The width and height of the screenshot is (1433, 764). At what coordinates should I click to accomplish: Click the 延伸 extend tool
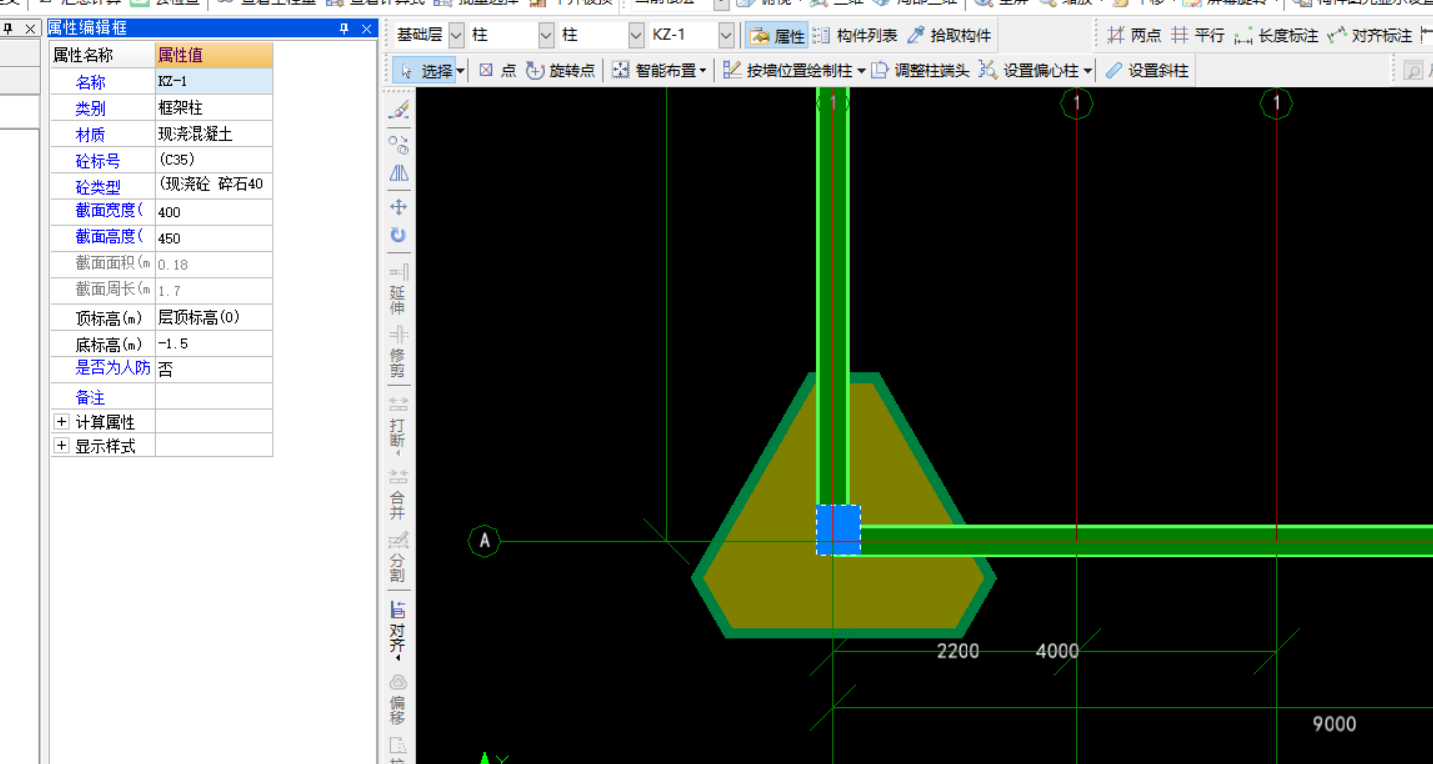pyautogui.click(x=398, y=289)
